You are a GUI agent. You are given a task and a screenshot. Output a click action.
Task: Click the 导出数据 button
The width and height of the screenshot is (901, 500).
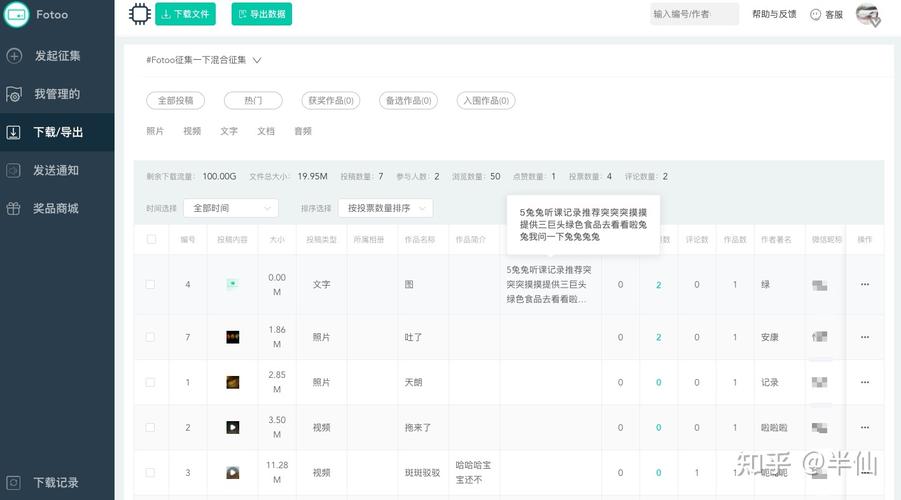pos(262,14)
